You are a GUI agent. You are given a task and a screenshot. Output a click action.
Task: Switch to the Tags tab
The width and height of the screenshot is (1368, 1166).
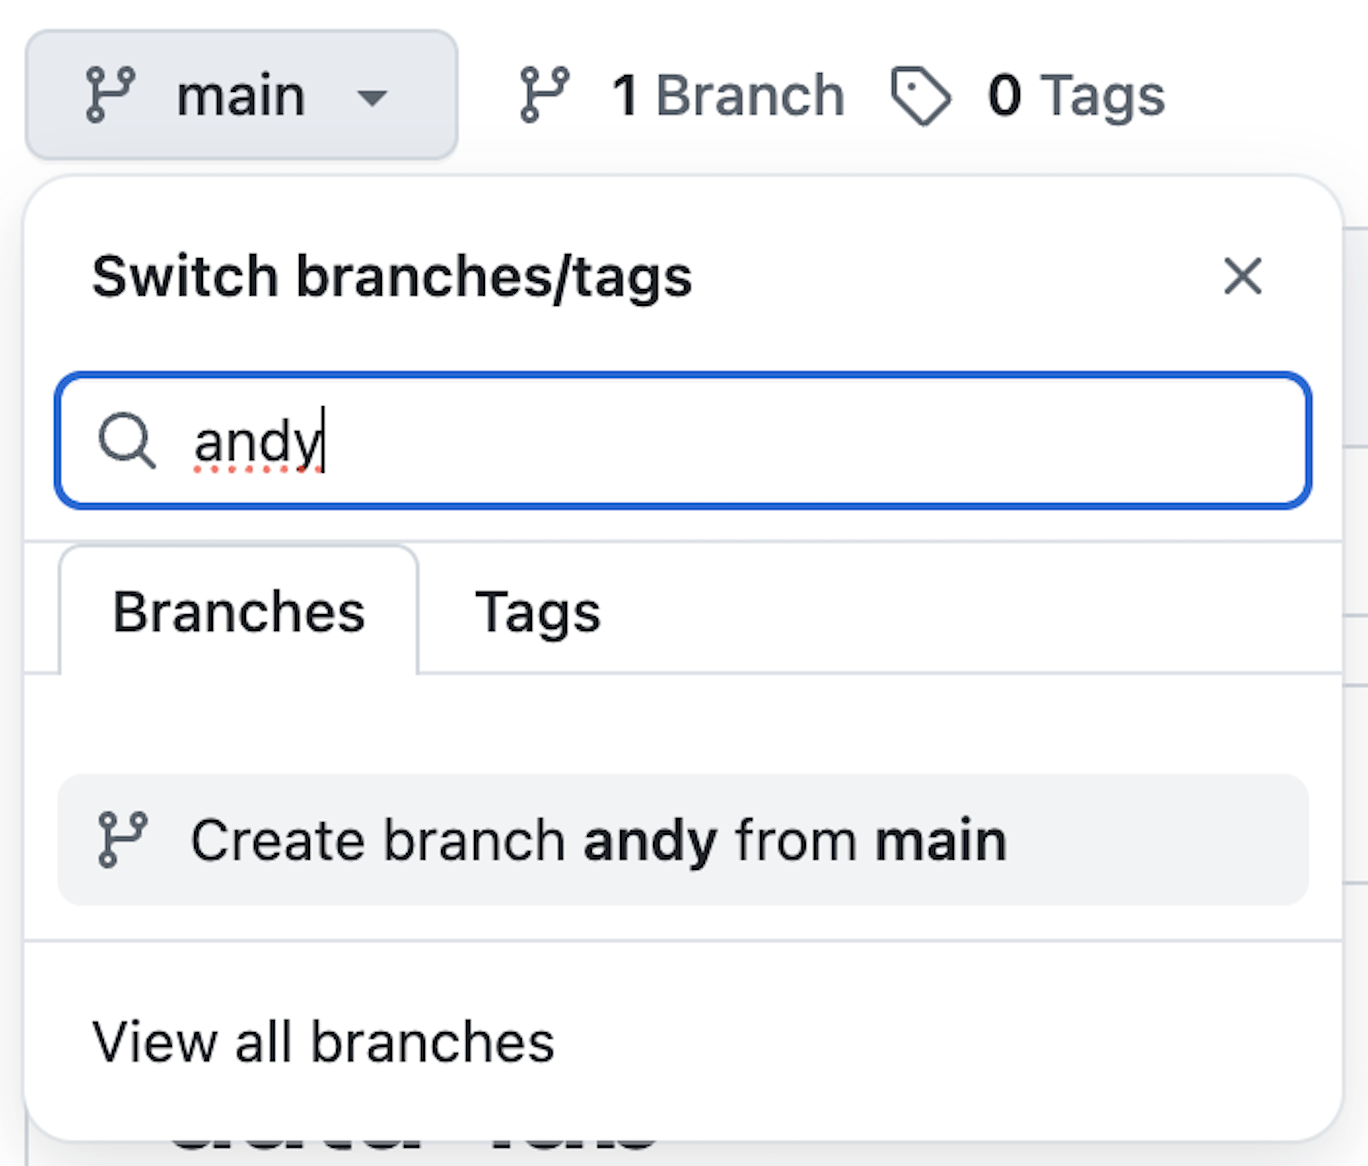pyautogui.click(x=537, y=612)
